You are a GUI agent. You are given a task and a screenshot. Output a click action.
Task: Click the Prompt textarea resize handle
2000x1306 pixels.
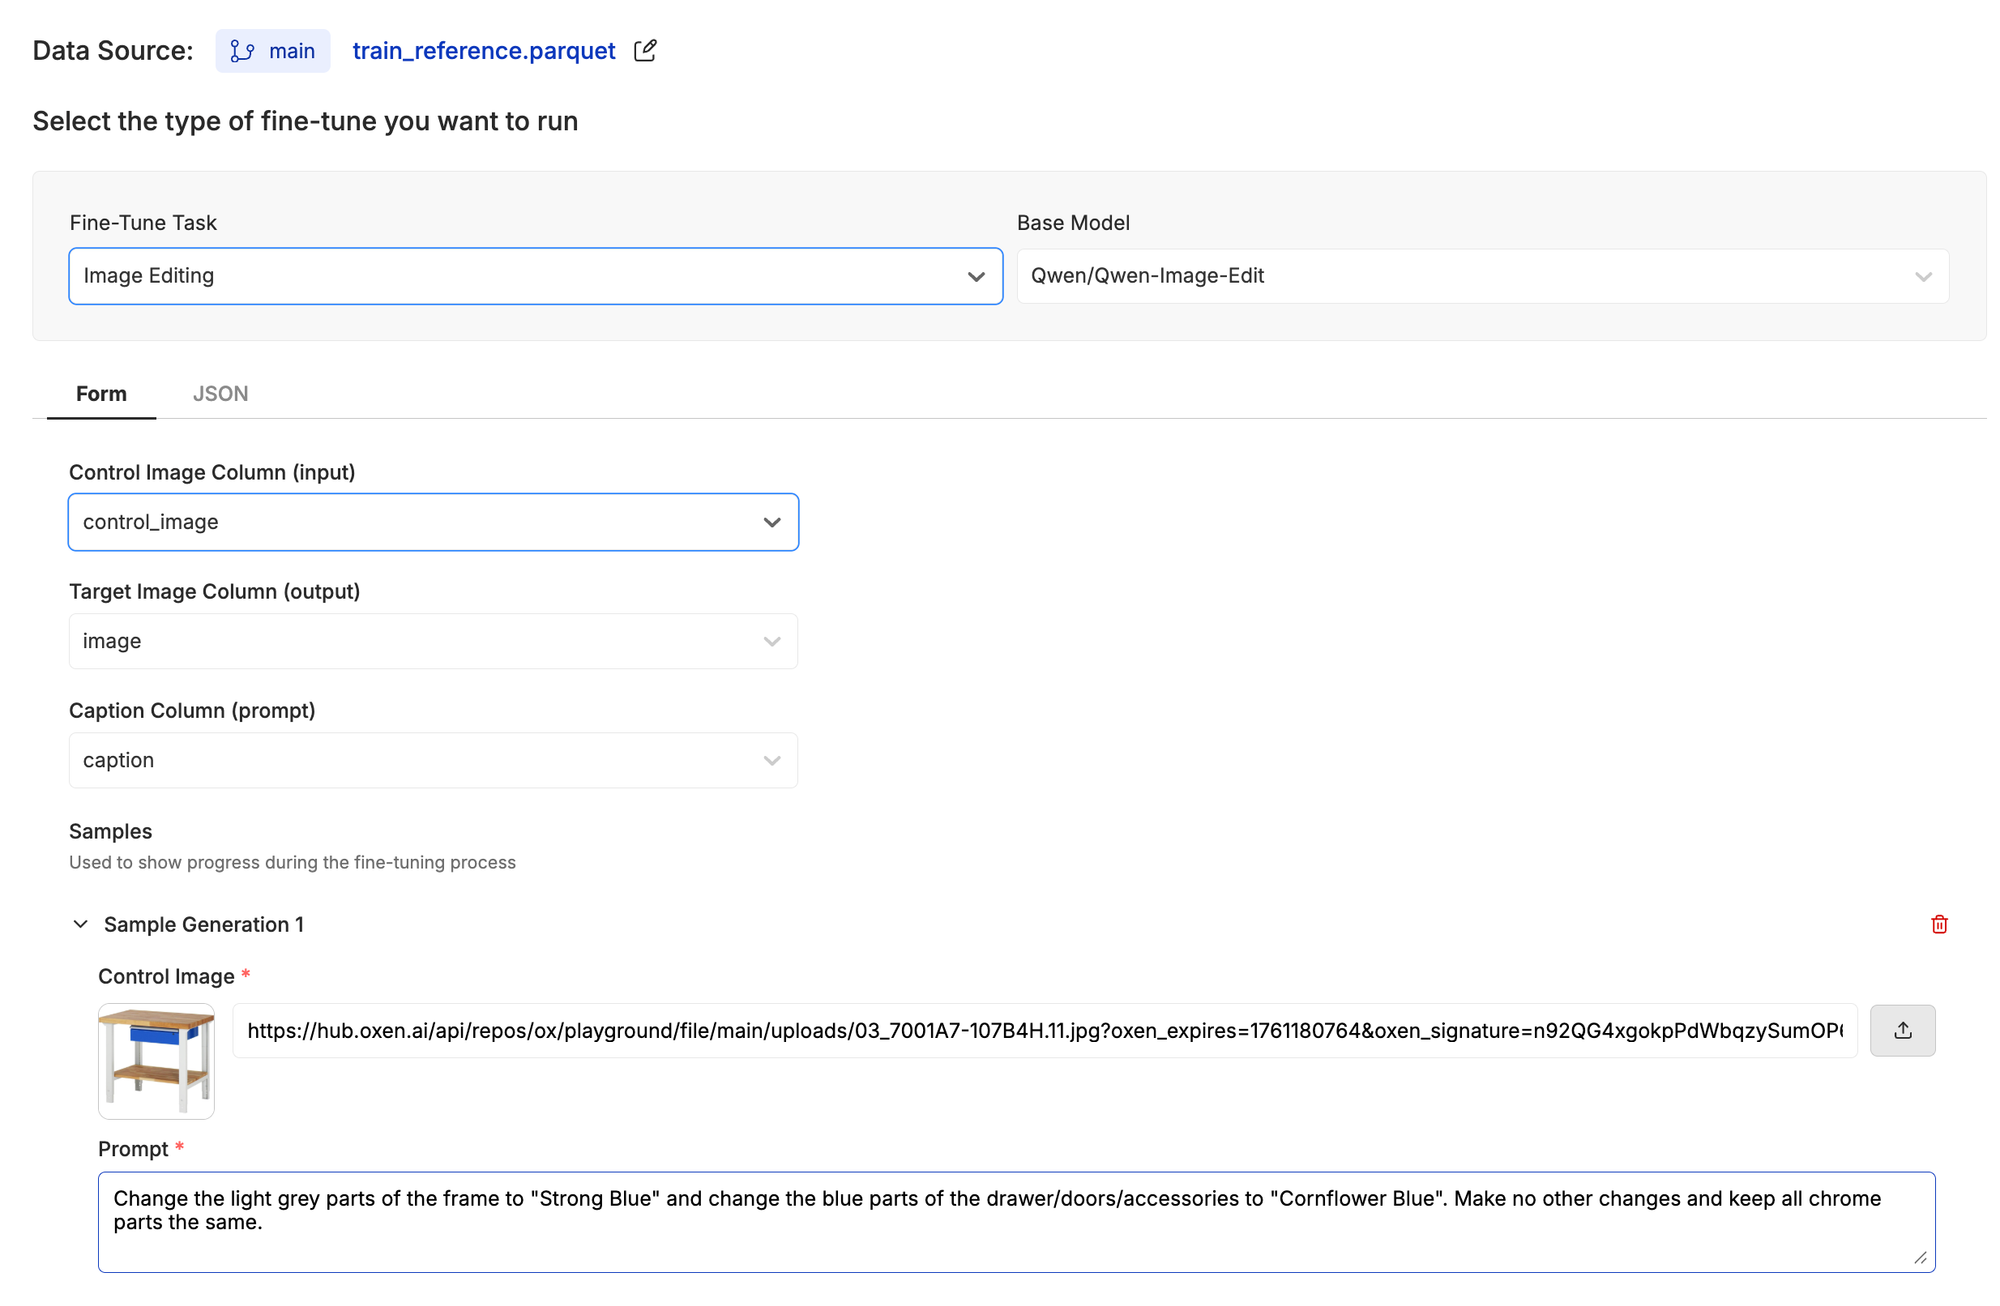(1920, 1258)
